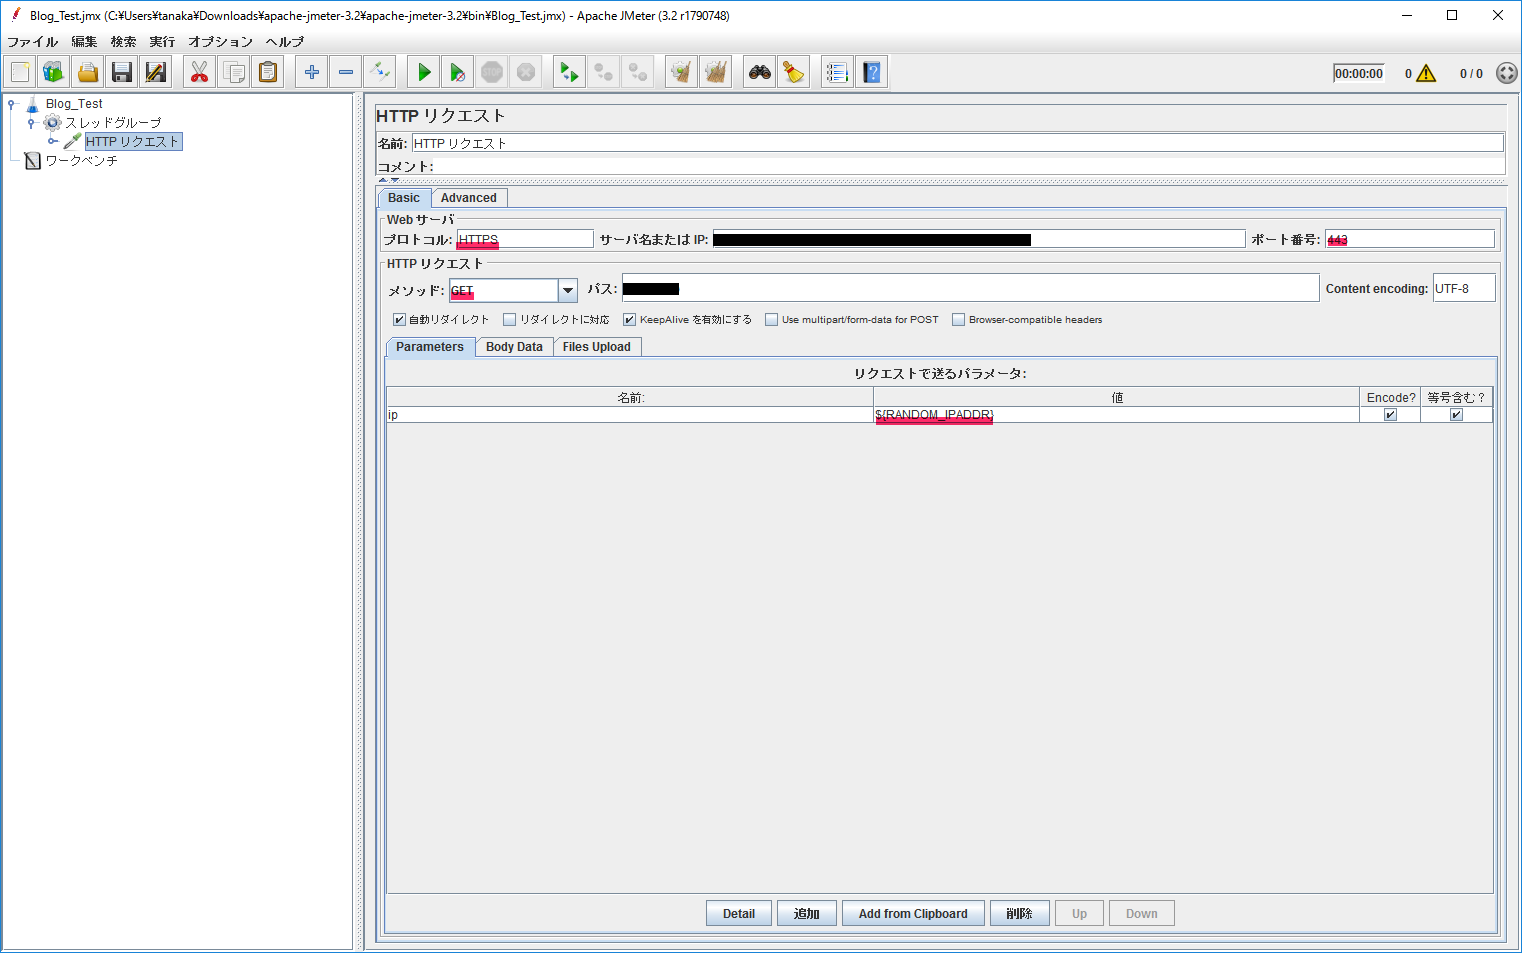Viewport: 1522px width, 953px height.
Task: Open Search with the binoculars icon
Action: point(760,72)
